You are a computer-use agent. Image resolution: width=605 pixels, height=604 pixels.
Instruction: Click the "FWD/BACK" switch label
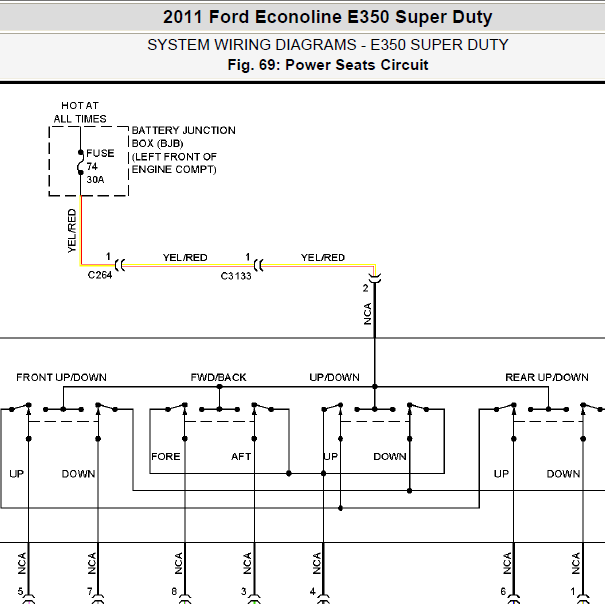[218, 377]
